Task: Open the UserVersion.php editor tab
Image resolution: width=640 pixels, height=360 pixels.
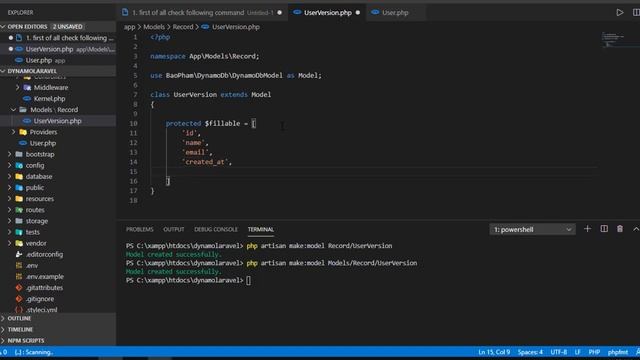Action: (327, 13)
